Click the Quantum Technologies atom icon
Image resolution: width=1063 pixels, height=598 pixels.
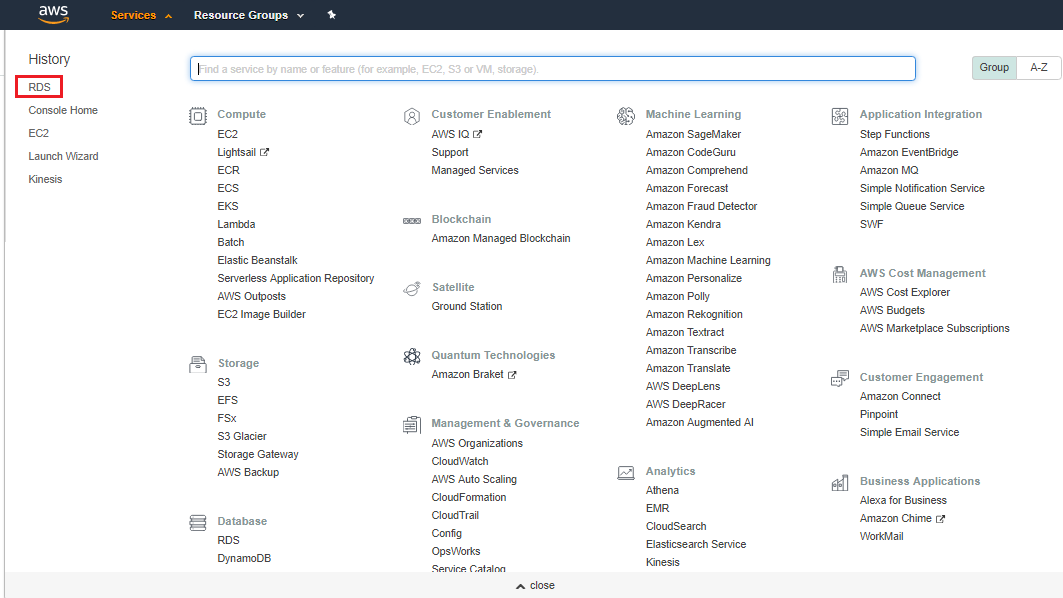pyautogui.click(x=412, y=356)
